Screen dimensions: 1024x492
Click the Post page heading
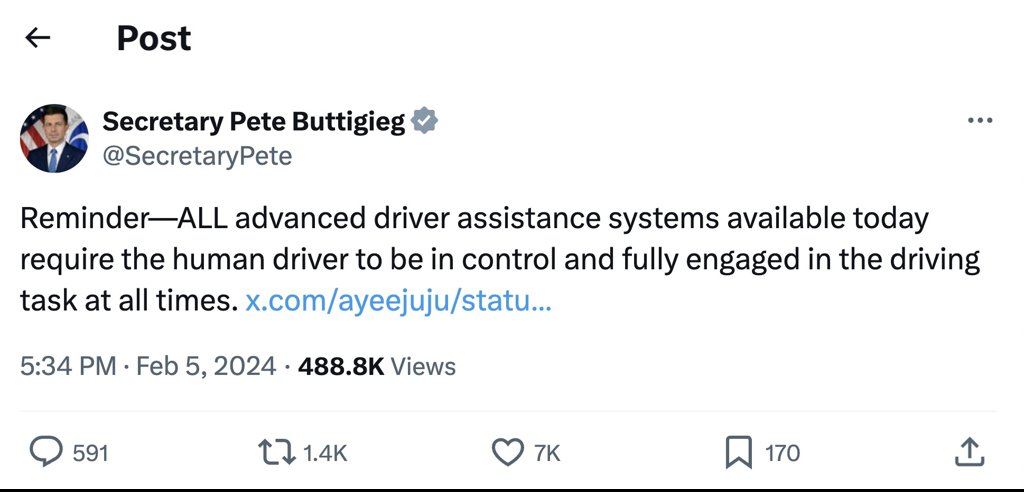pyautogui.click(x=154, y=39)
